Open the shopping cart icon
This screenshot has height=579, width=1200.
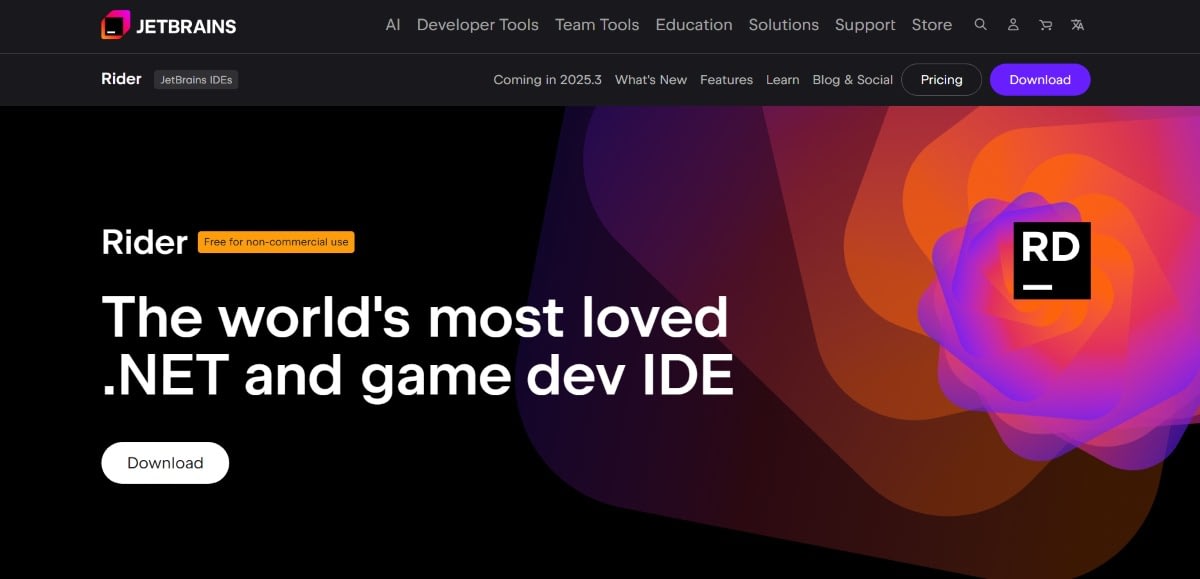click(x=1045, y=25)
